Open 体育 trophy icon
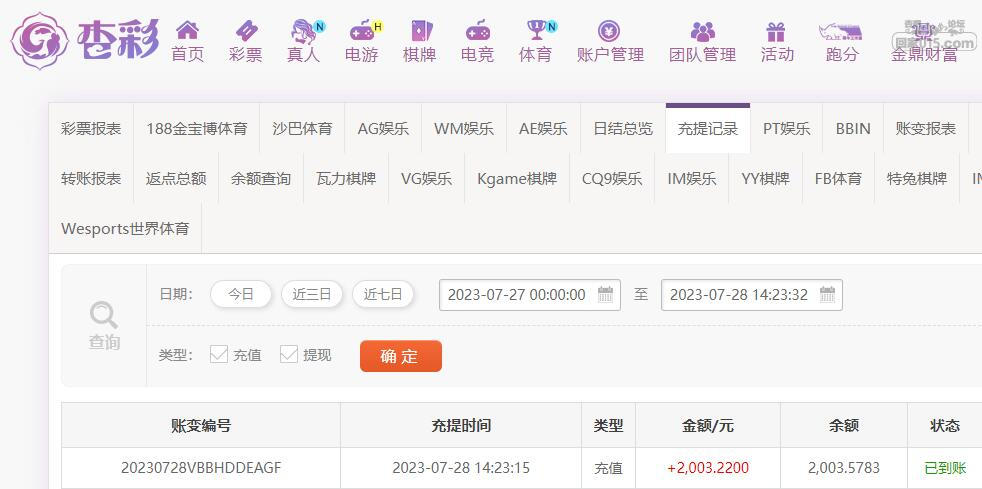Screen dimensions: 982x489 click(x=538, y=29)
